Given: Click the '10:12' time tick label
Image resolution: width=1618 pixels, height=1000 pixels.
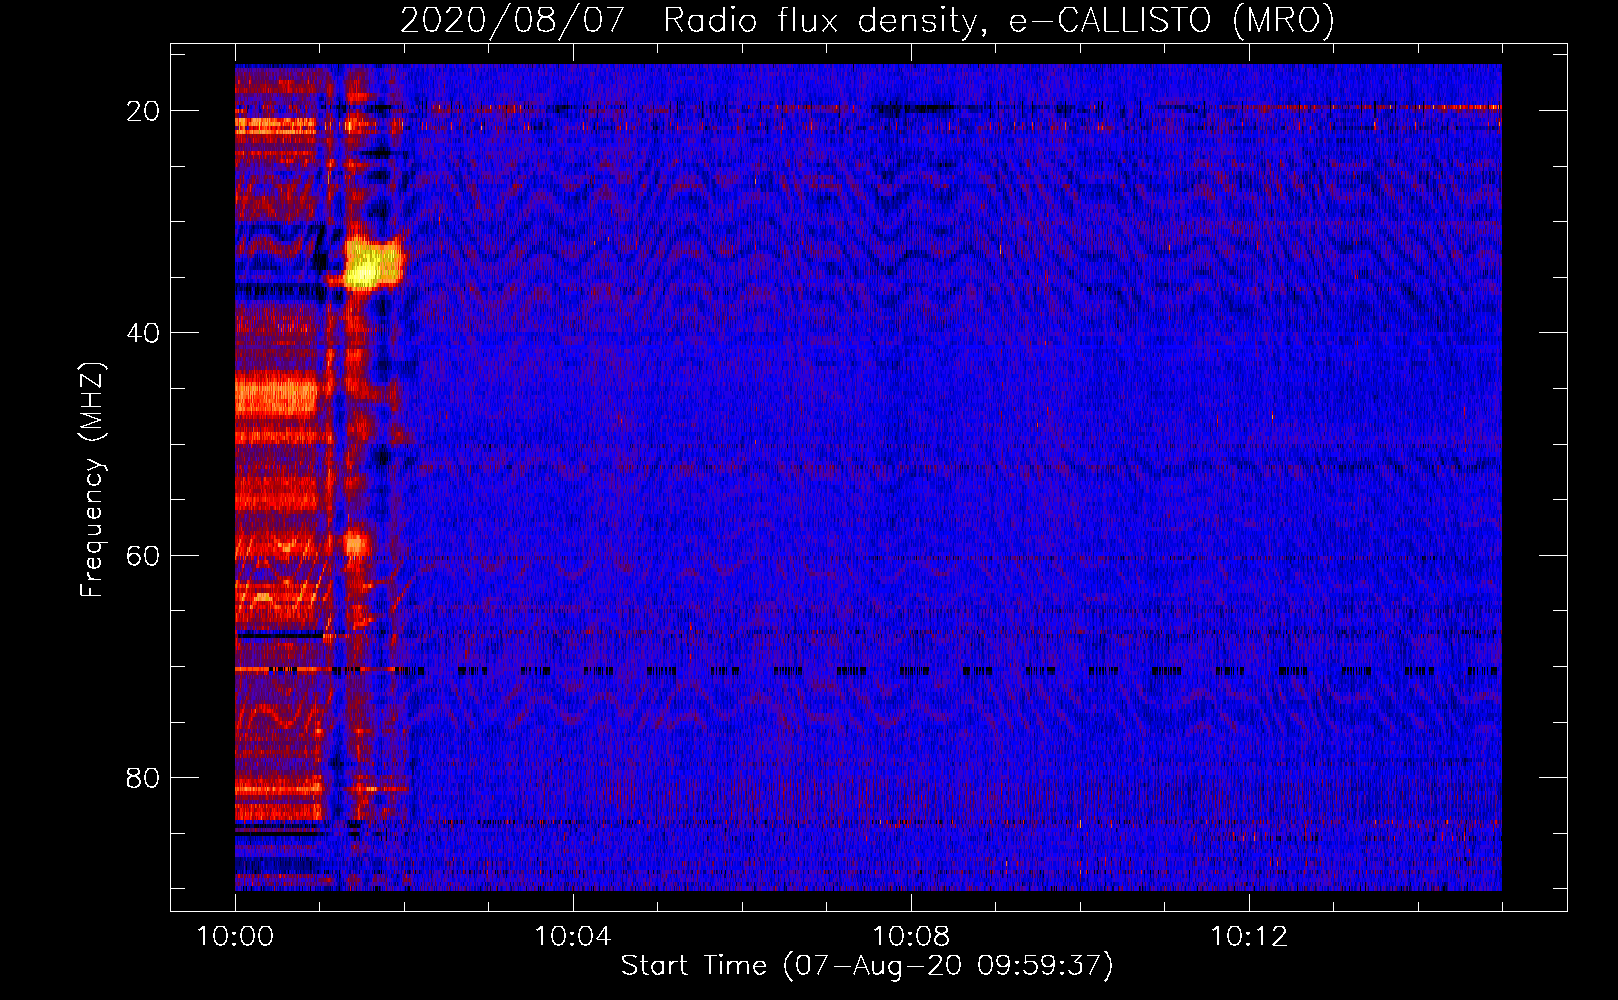Looking at the screenshot, I should click(x=1249, y=937).
